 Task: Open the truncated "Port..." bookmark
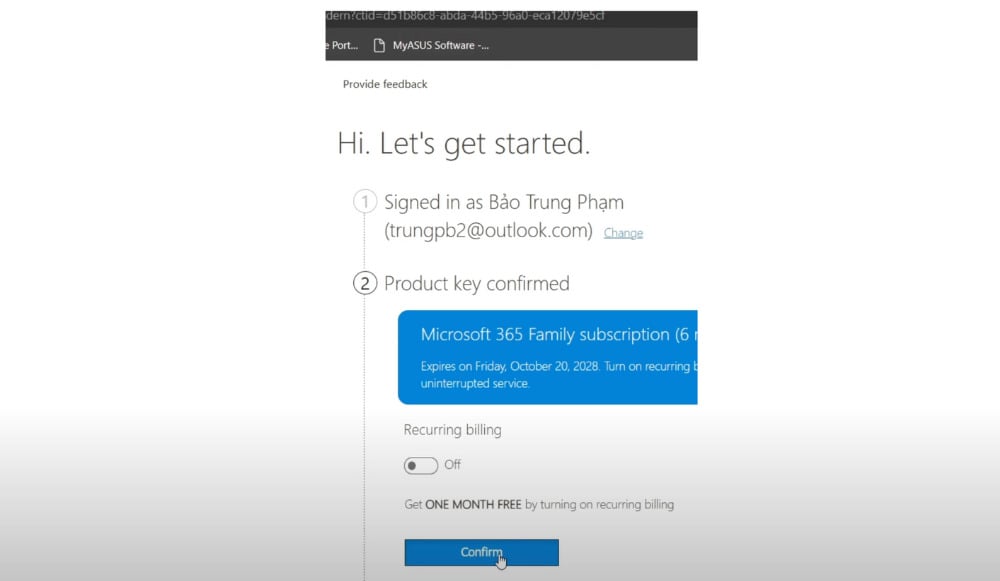tap(342, 45)
